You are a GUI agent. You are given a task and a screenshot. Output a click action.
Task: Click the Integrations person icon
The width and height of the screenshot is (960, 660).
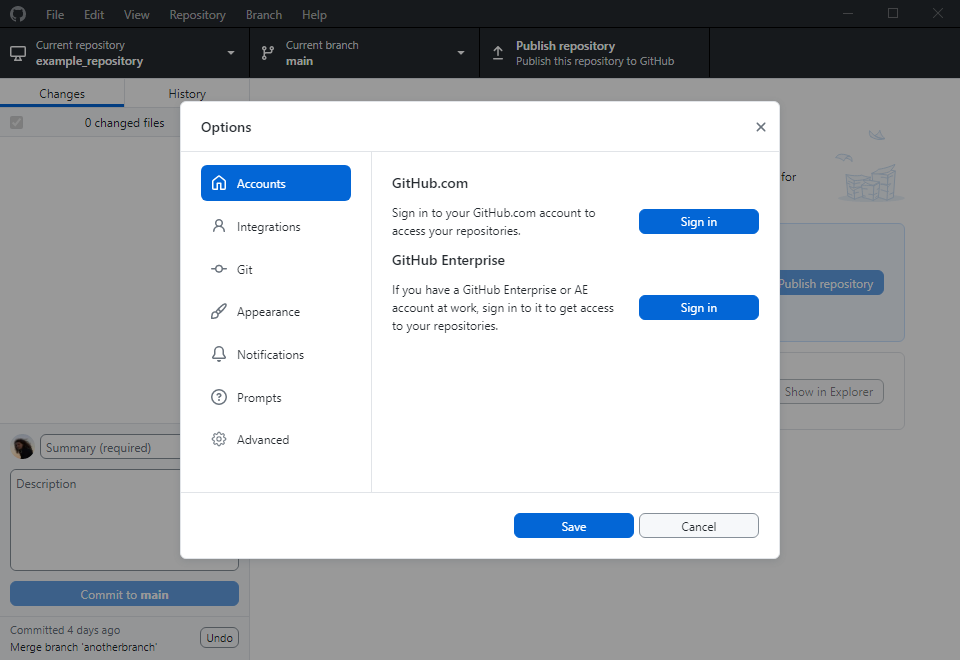(x=219, y=226)
